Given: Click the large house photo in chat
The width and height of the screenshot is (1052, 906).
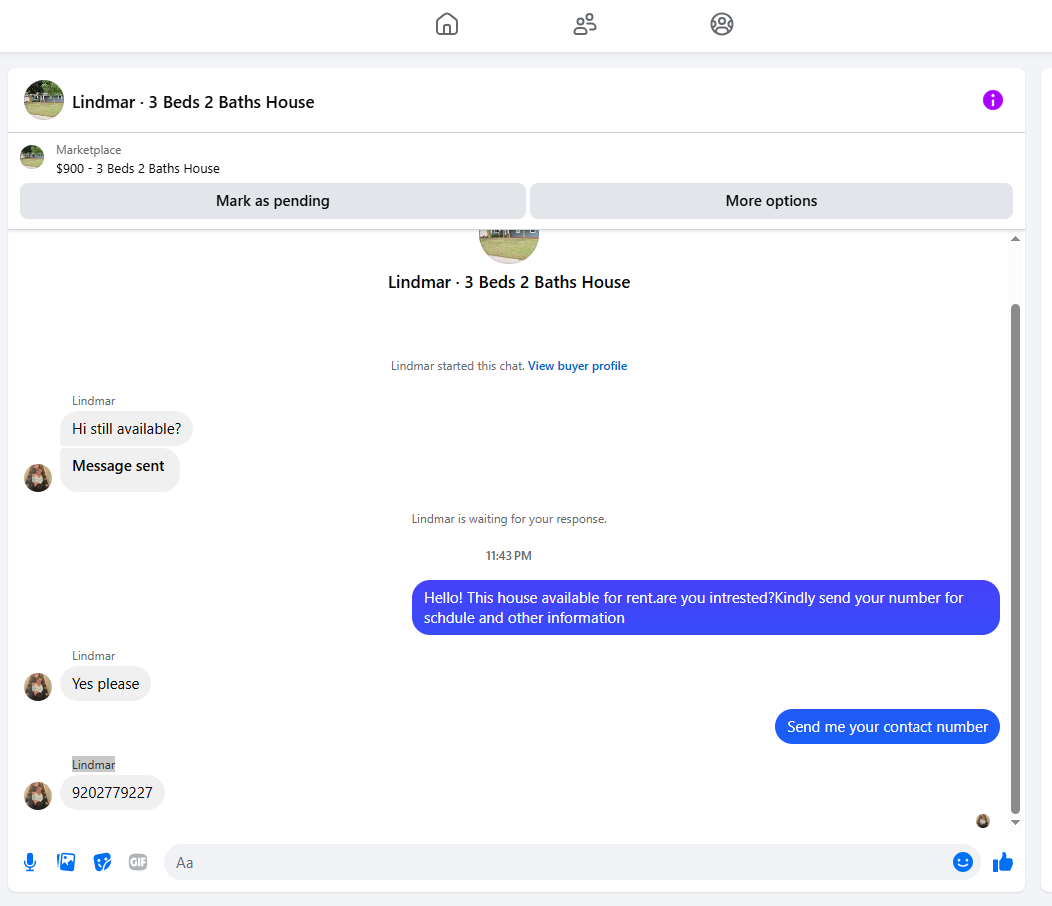Looking at the screenshot, I should (x=509, y=246).
